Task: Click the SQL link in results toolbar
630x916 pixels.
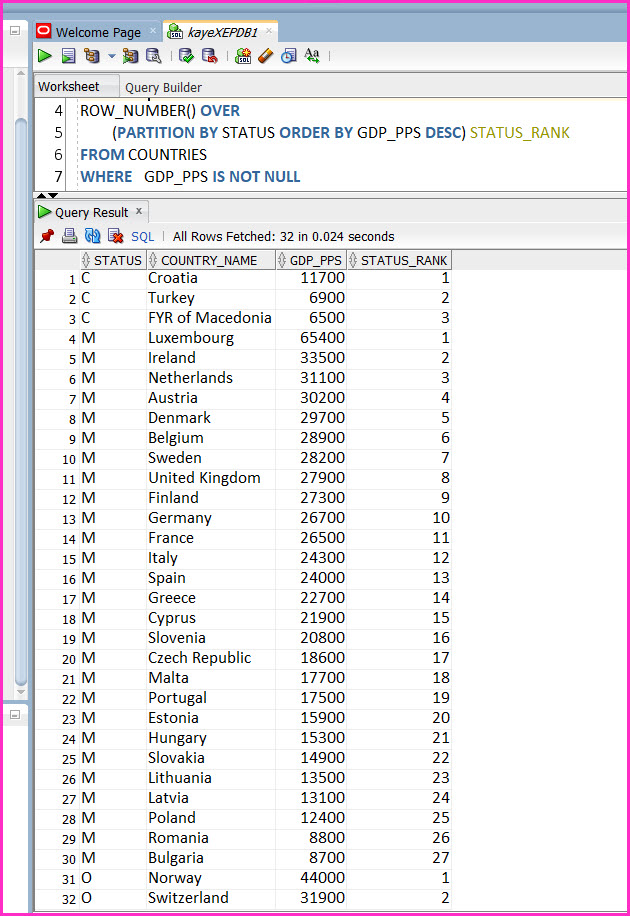Action: pos(143,237)
